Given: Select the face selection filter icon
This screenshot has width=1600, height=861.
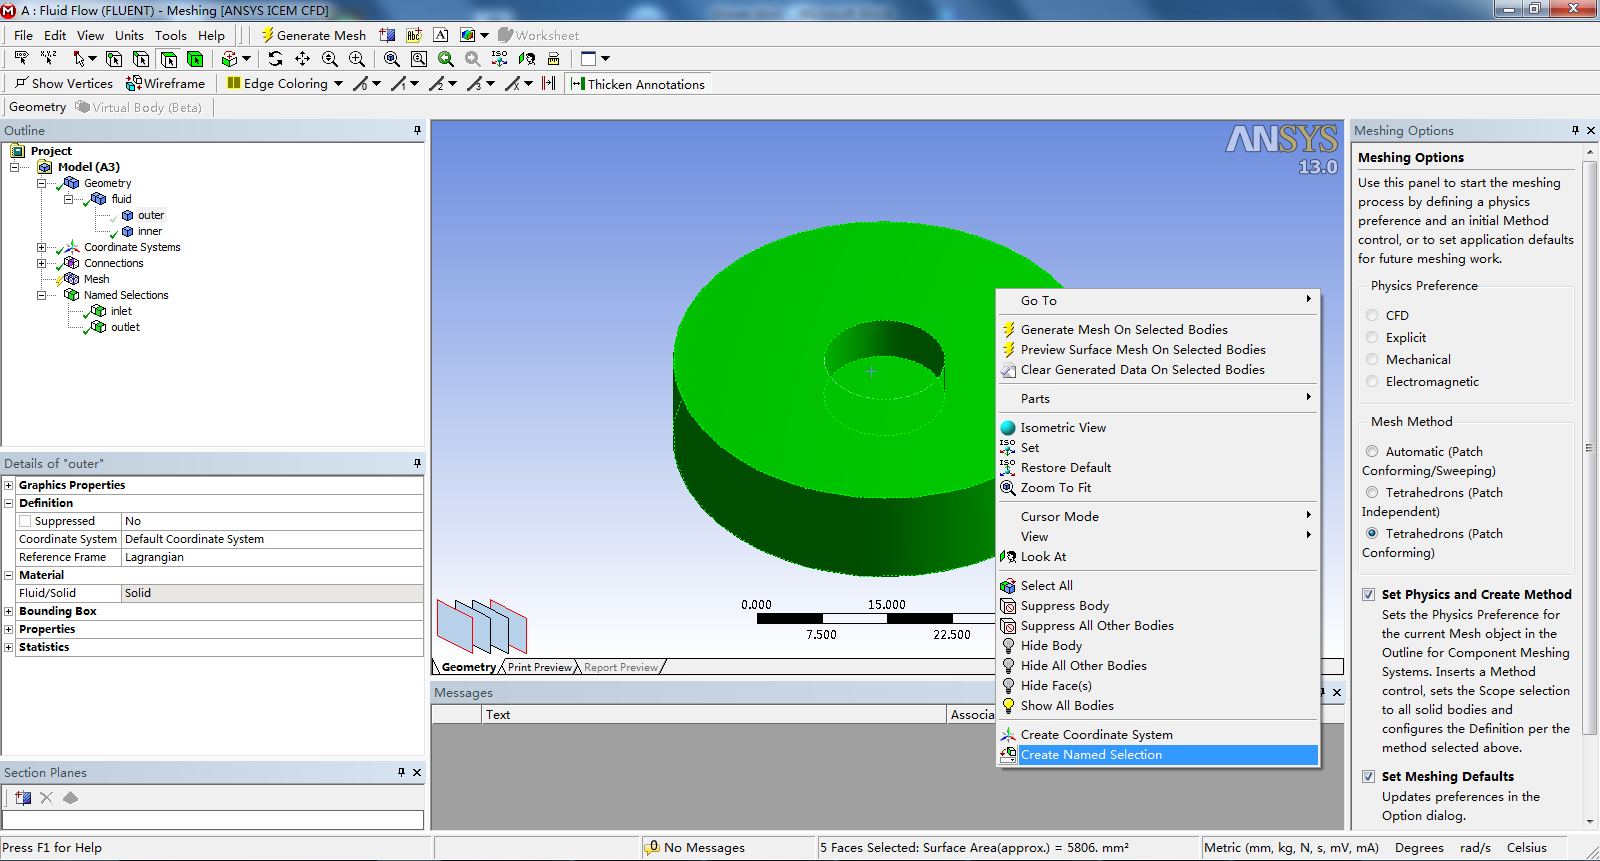Looking at the screenshot, I should pos(168,59).
